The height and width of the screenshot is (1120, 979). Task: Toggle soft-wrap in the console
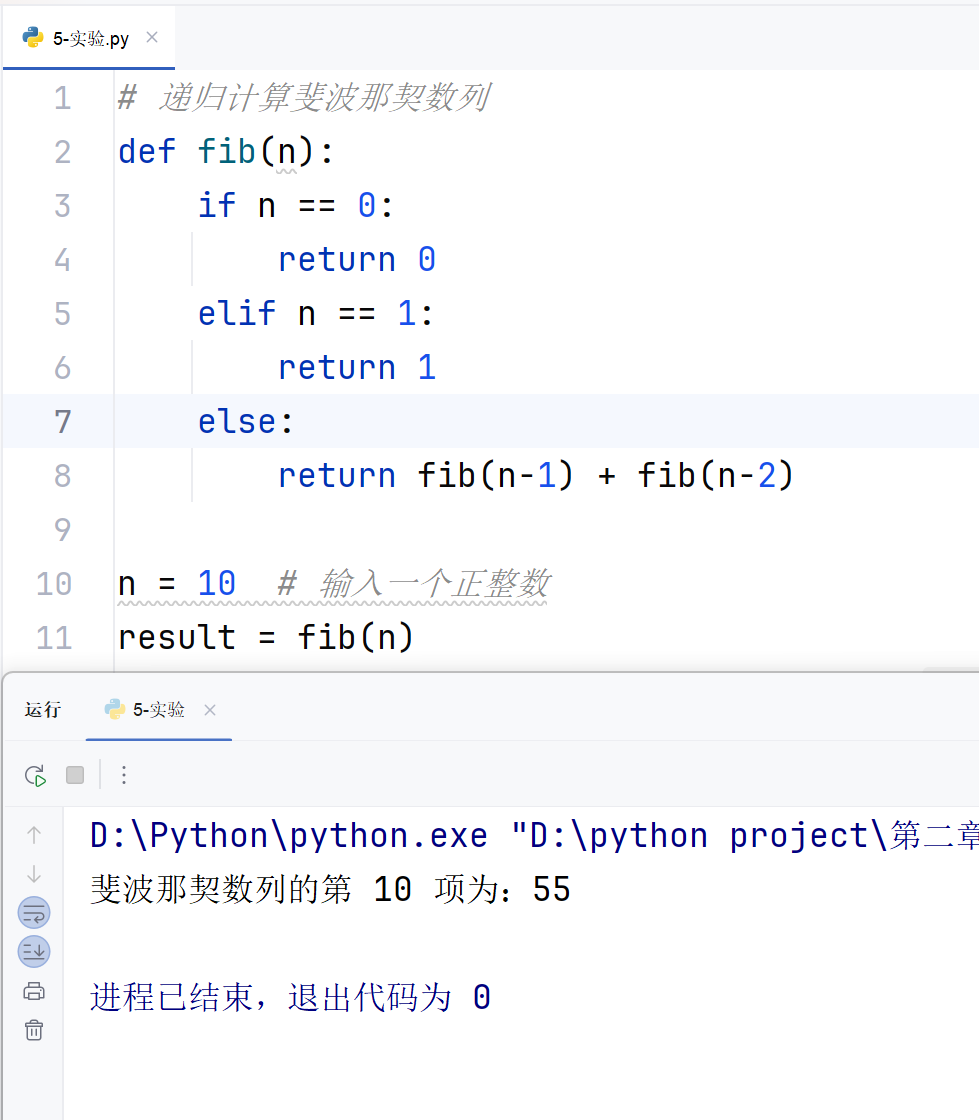coord(34,913)
